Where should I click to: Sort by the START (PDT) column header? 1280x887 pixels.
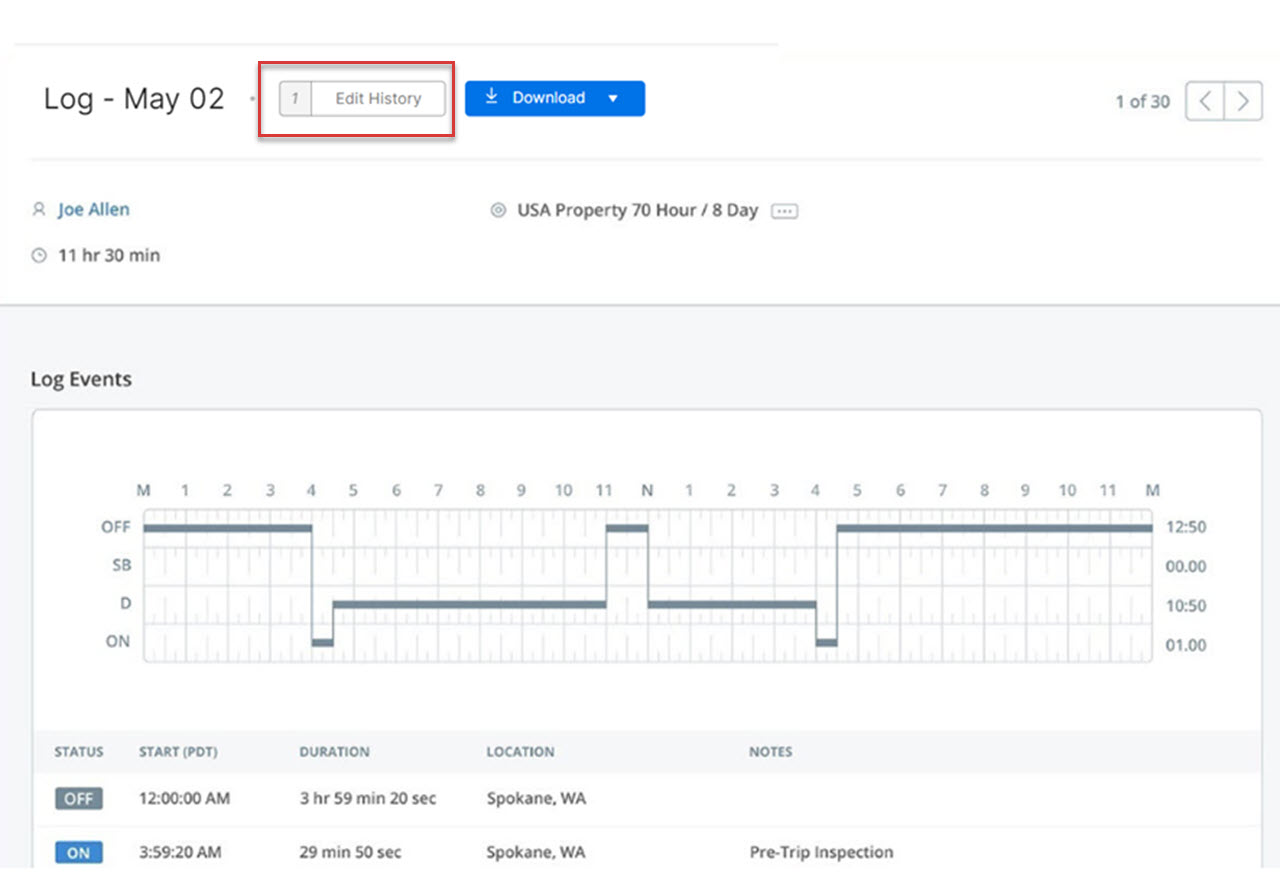178,752
